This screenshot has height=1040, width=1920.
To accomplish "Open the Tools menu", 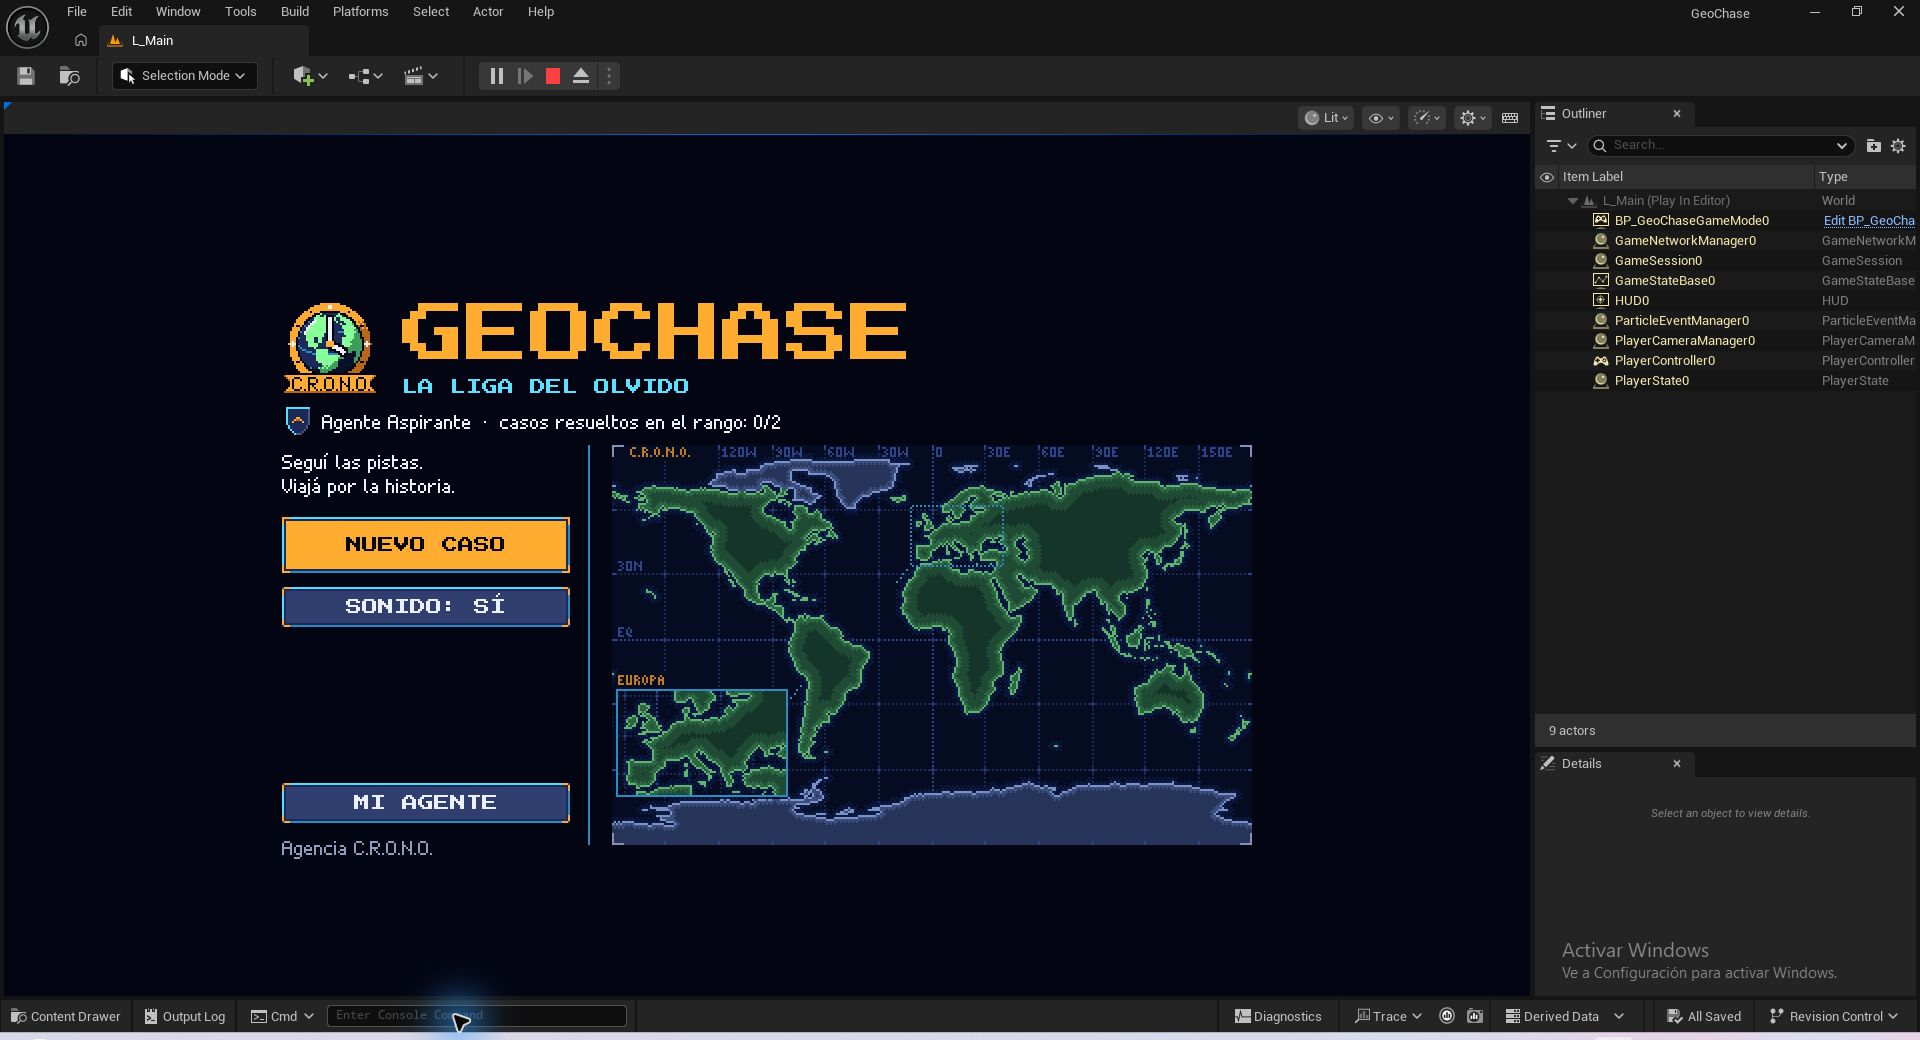I will (x=240, y=12).
